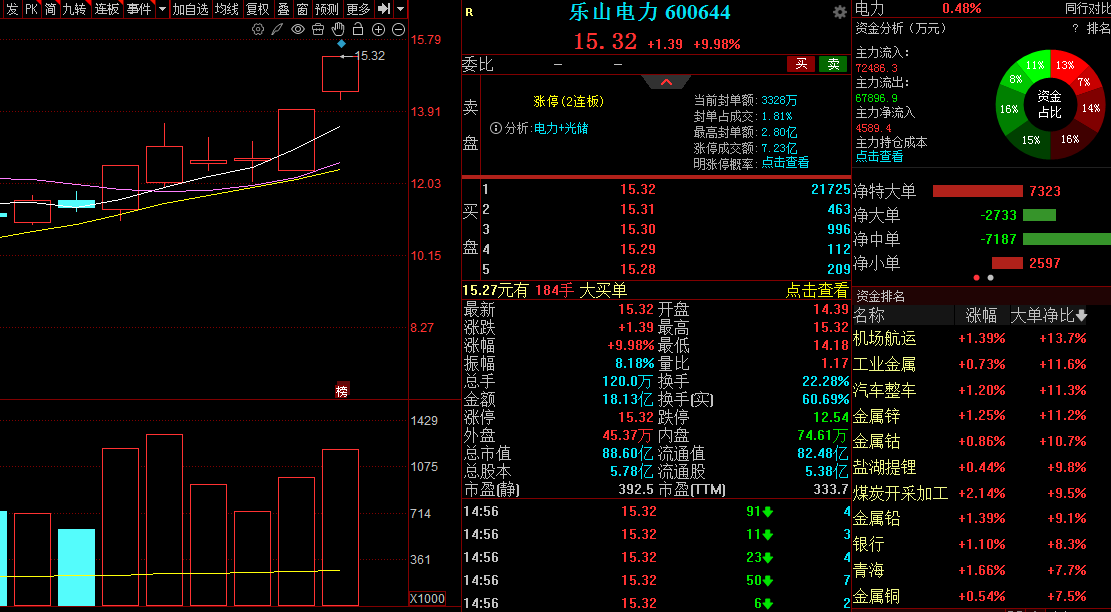Toggle the 连板 toolbar option
Screen dimensions: 1111x612
tap(107, 9)
